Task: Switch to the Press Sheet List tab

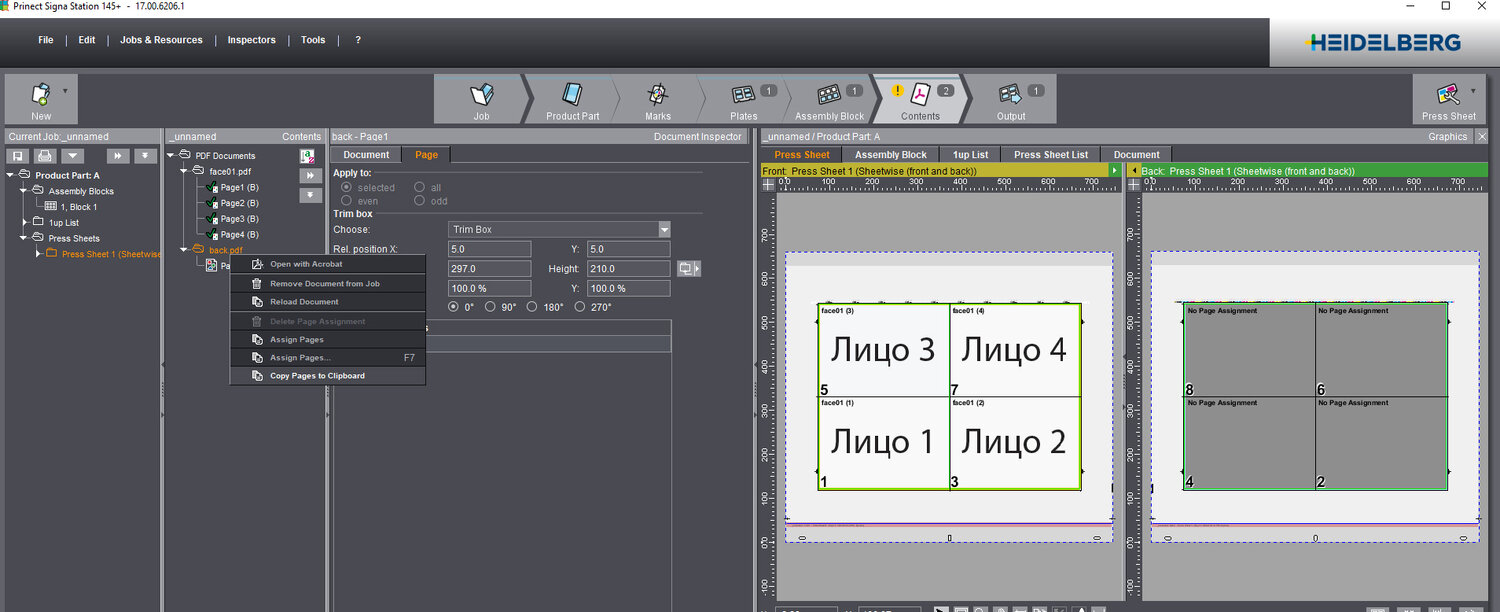Action: click(1051, 155)
